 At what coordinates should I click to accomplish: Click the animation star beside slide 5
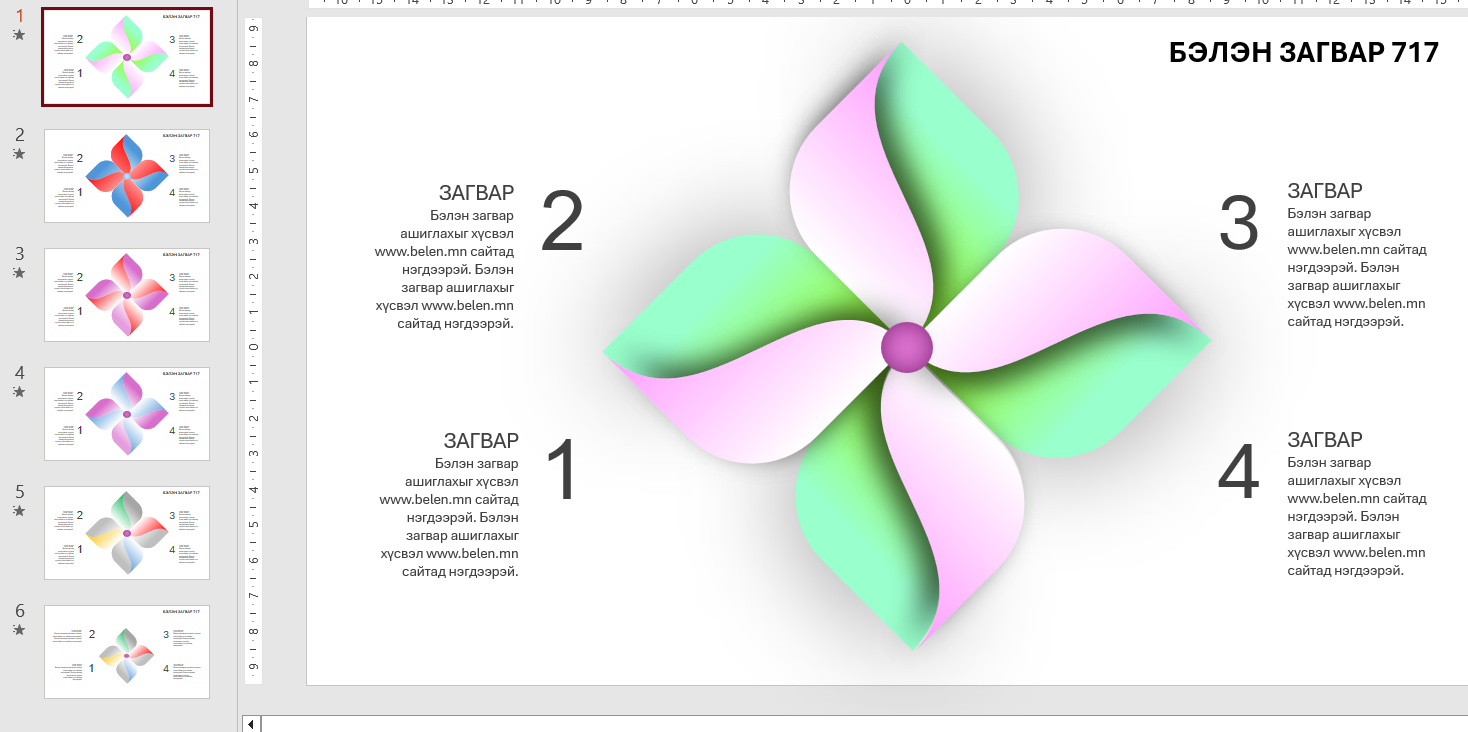[x=19, y=511]
